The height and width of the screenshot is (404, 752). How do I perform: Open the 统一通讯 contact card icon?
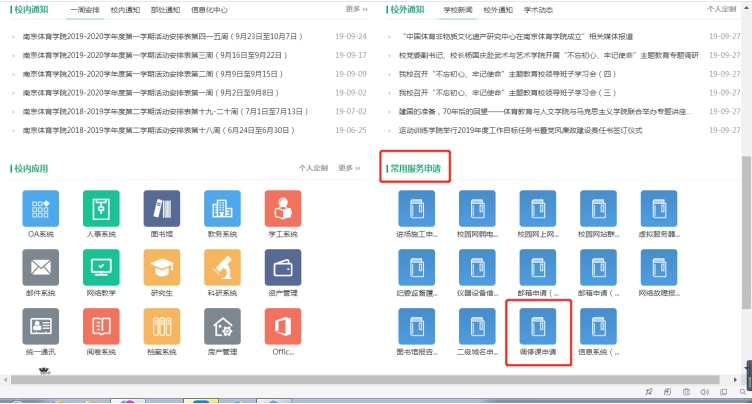[41, 326]
